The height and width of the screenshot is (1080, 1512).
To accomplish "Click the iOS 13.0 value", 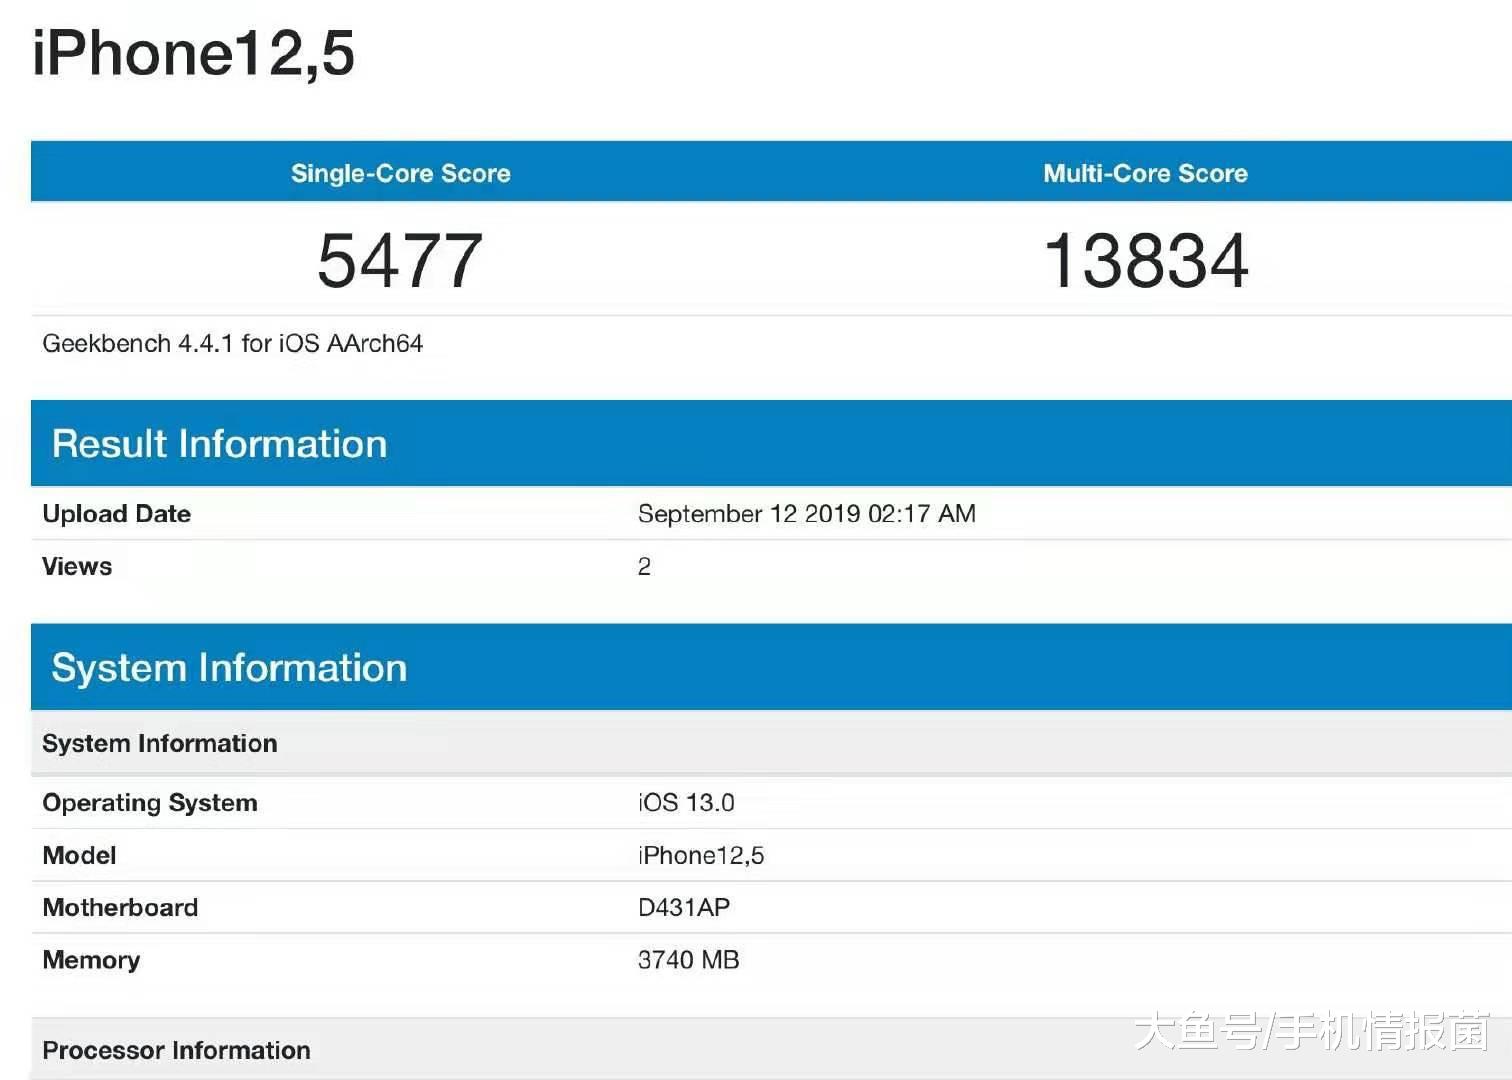I will point(686,803).
